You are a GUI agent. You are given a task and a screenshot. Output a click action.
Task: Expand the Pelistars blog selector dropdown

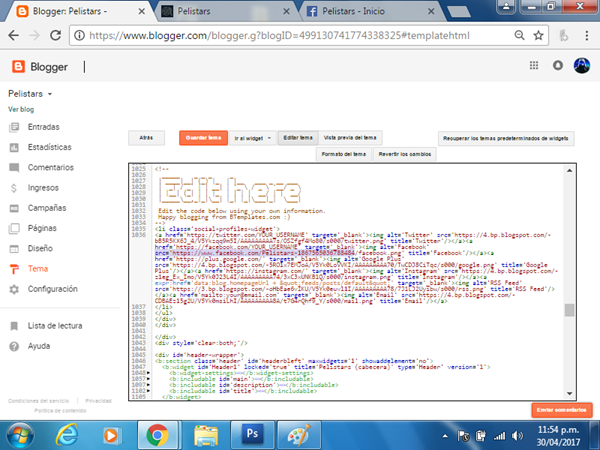pyautogui.click(x=50, y=93)
